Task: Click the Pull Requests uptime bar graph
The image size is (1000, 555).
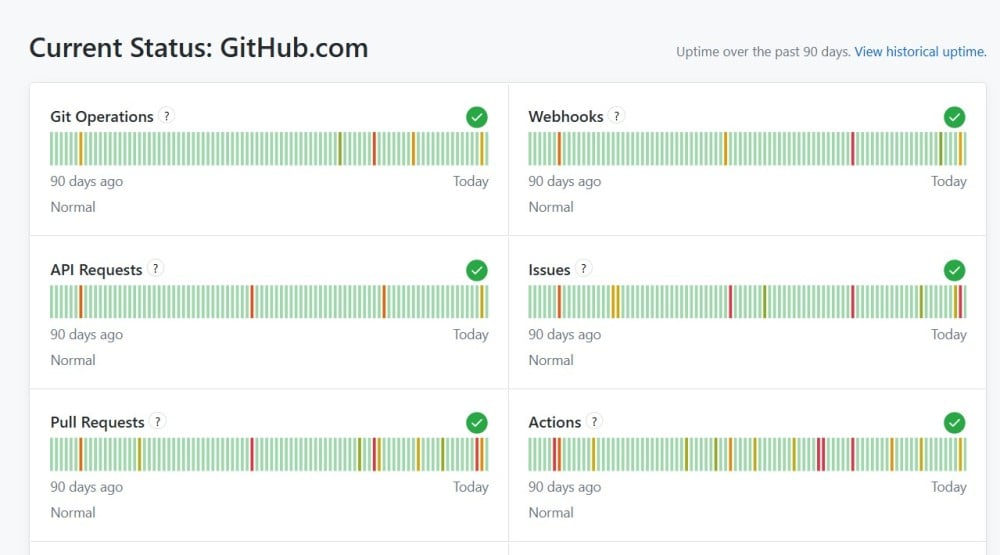Action: [269, 455]
